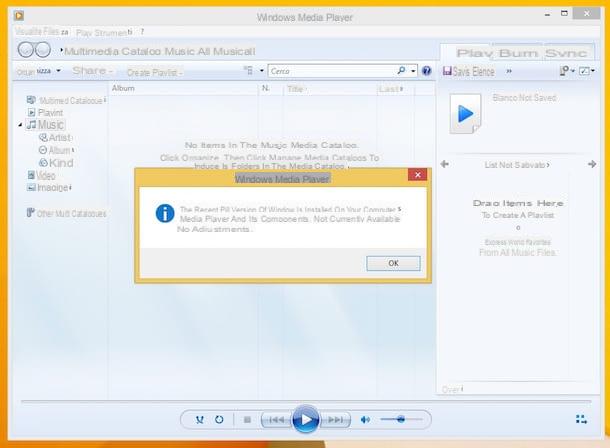The width and height of the screenshot is (610, 448).
Task: Select Playlist in the sidebar
Action: pos(46,112)
